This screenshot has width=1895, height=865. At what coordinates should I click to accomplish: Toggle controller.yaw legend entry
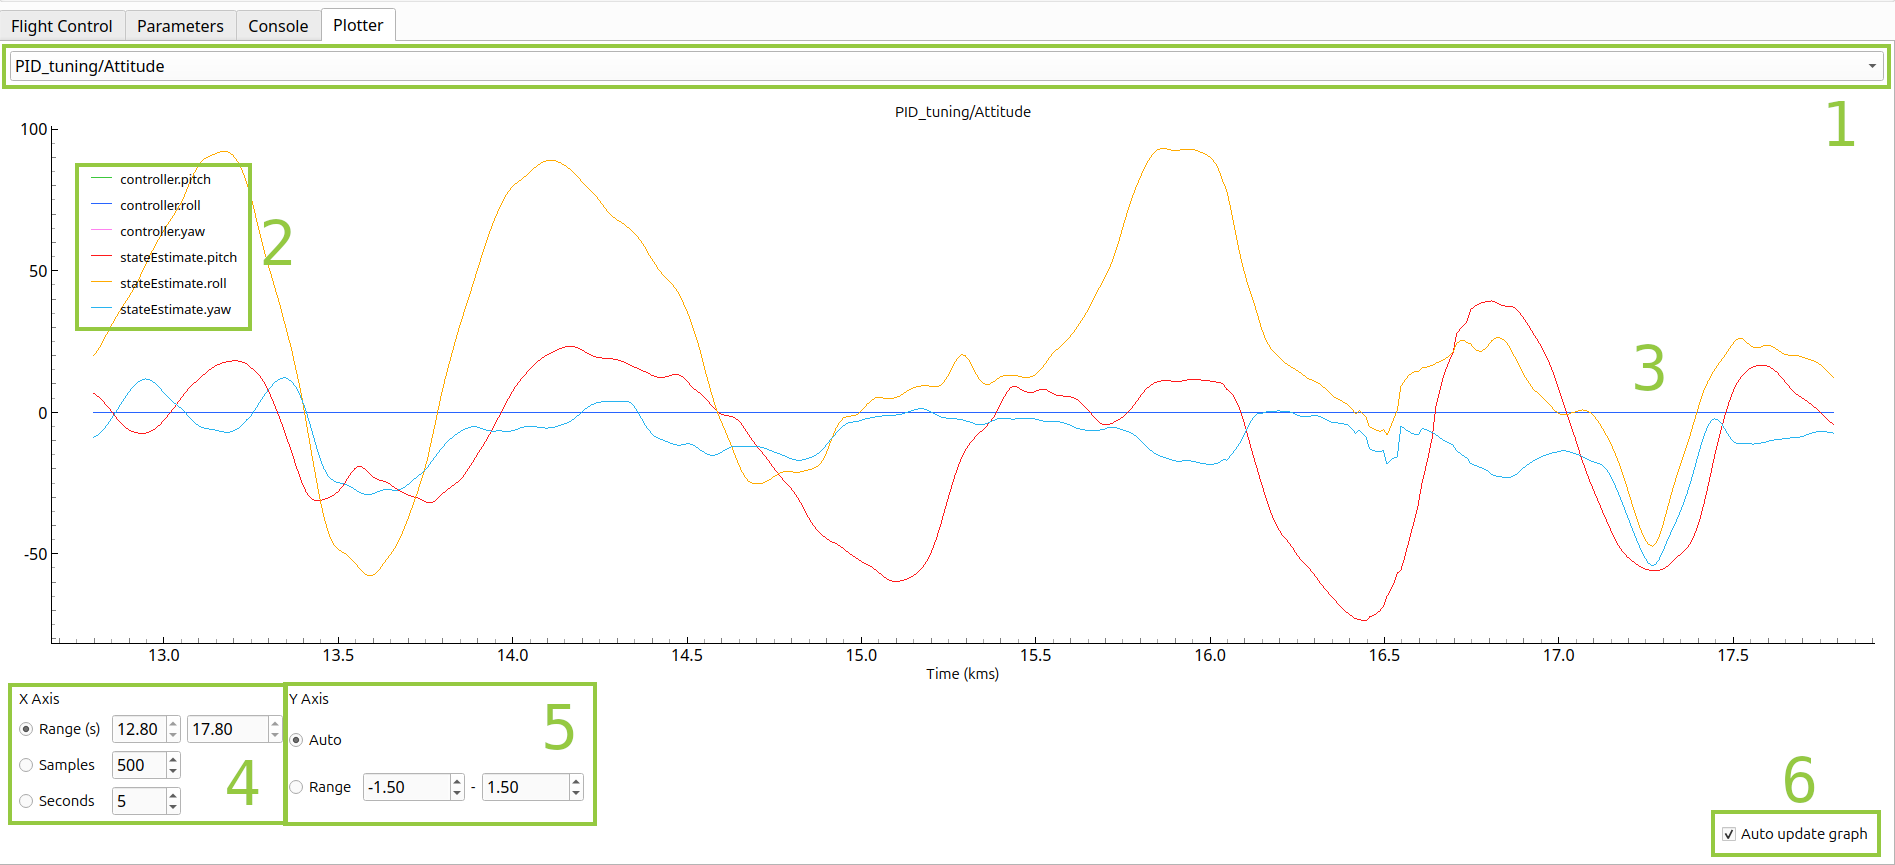point(162,231)
